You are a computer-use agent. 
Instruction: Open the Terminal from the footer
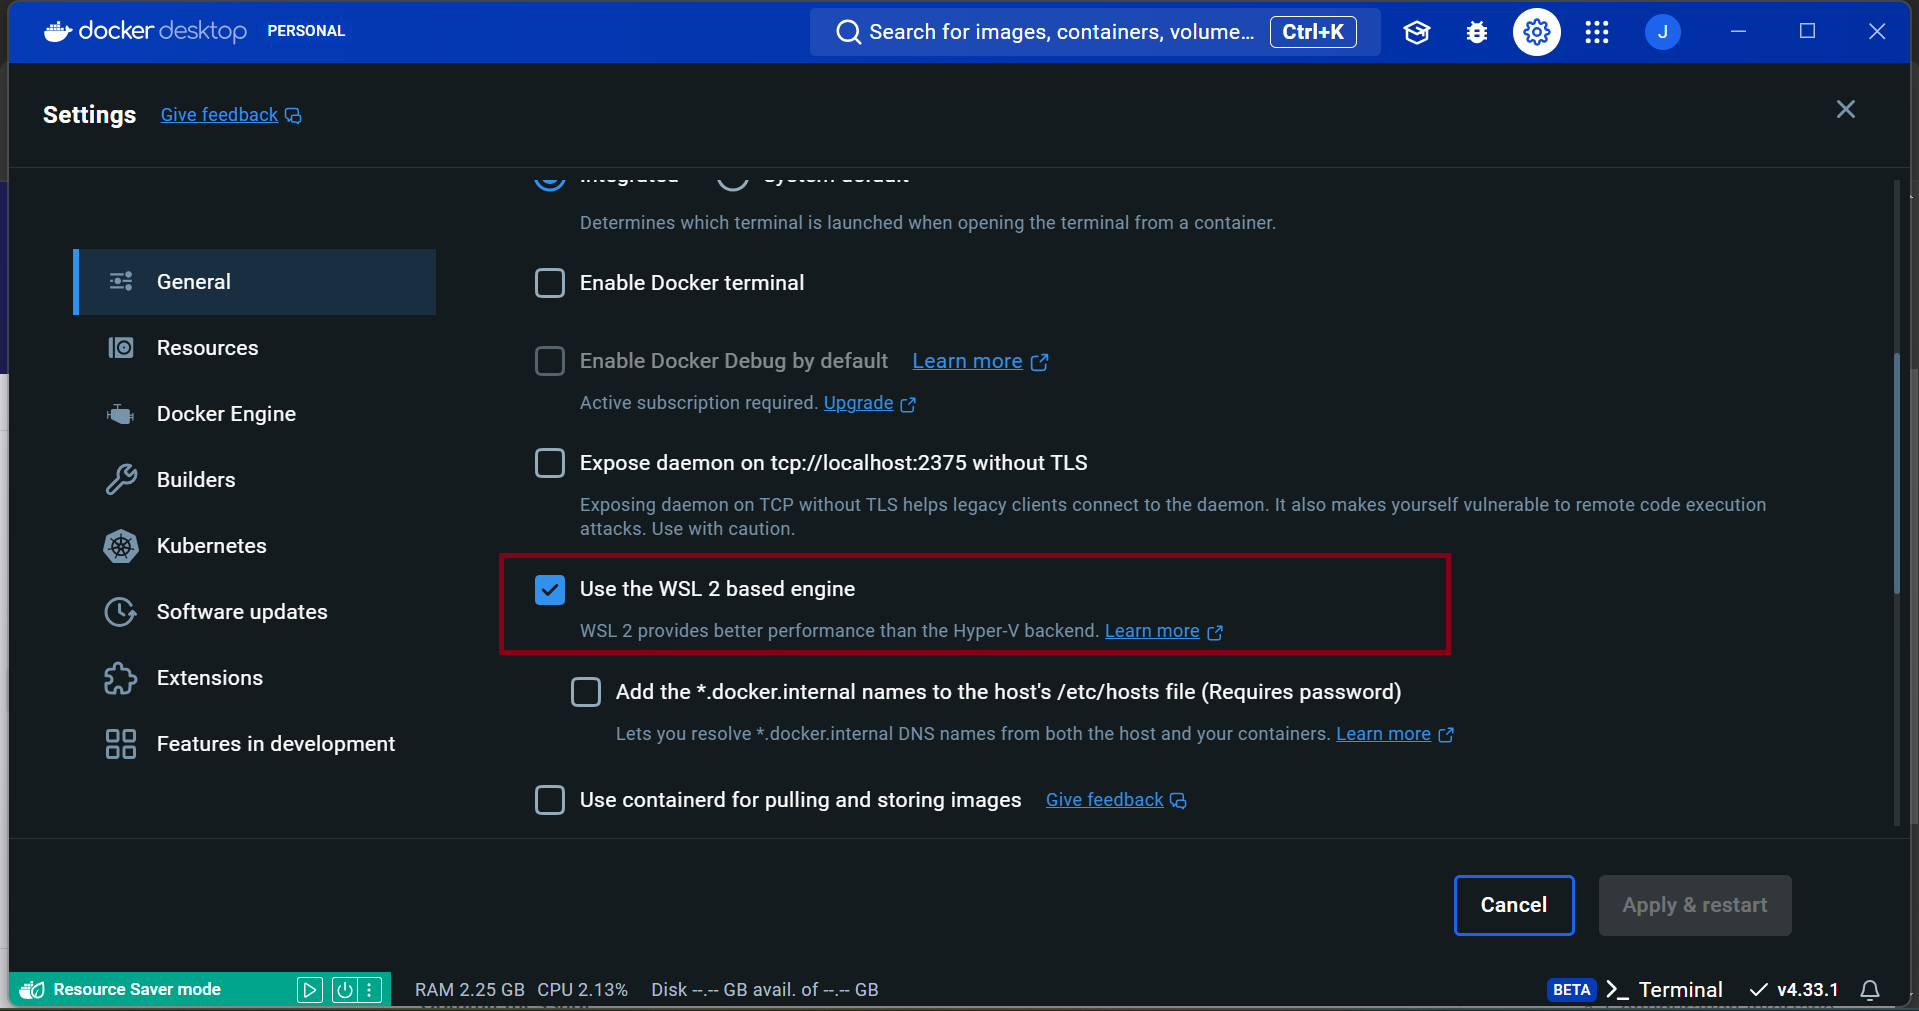point(1680,990)
